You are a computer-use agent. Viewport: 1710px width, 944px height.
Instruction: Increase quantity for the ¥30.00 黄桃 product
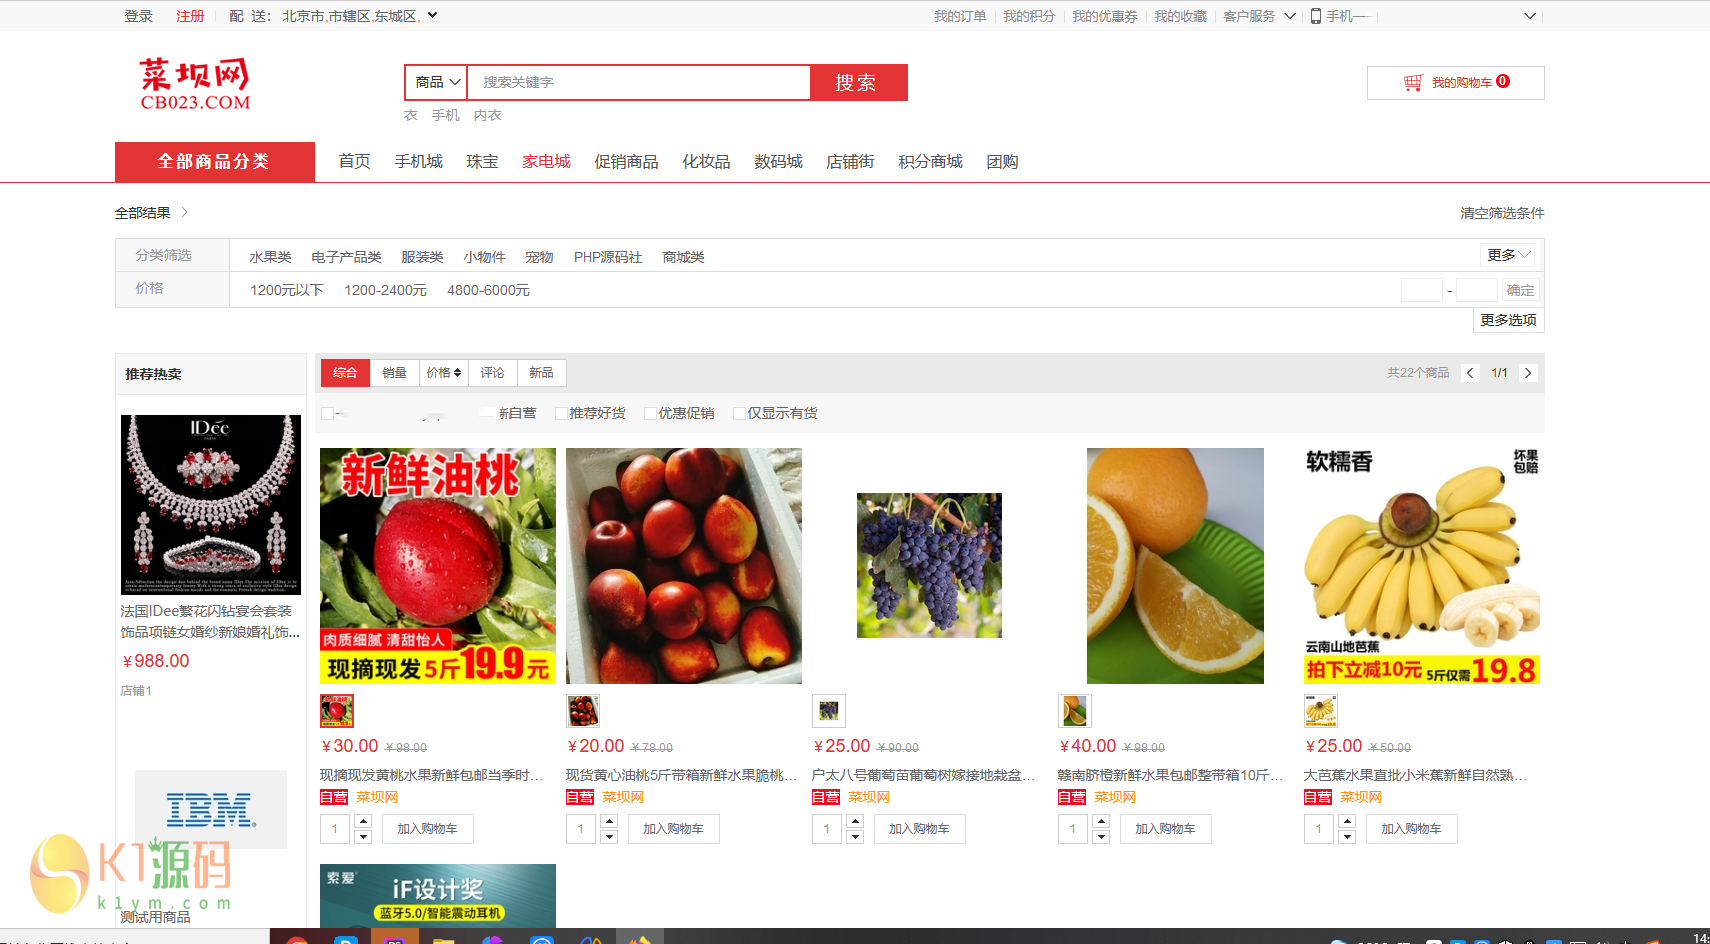tap(363, 822)
